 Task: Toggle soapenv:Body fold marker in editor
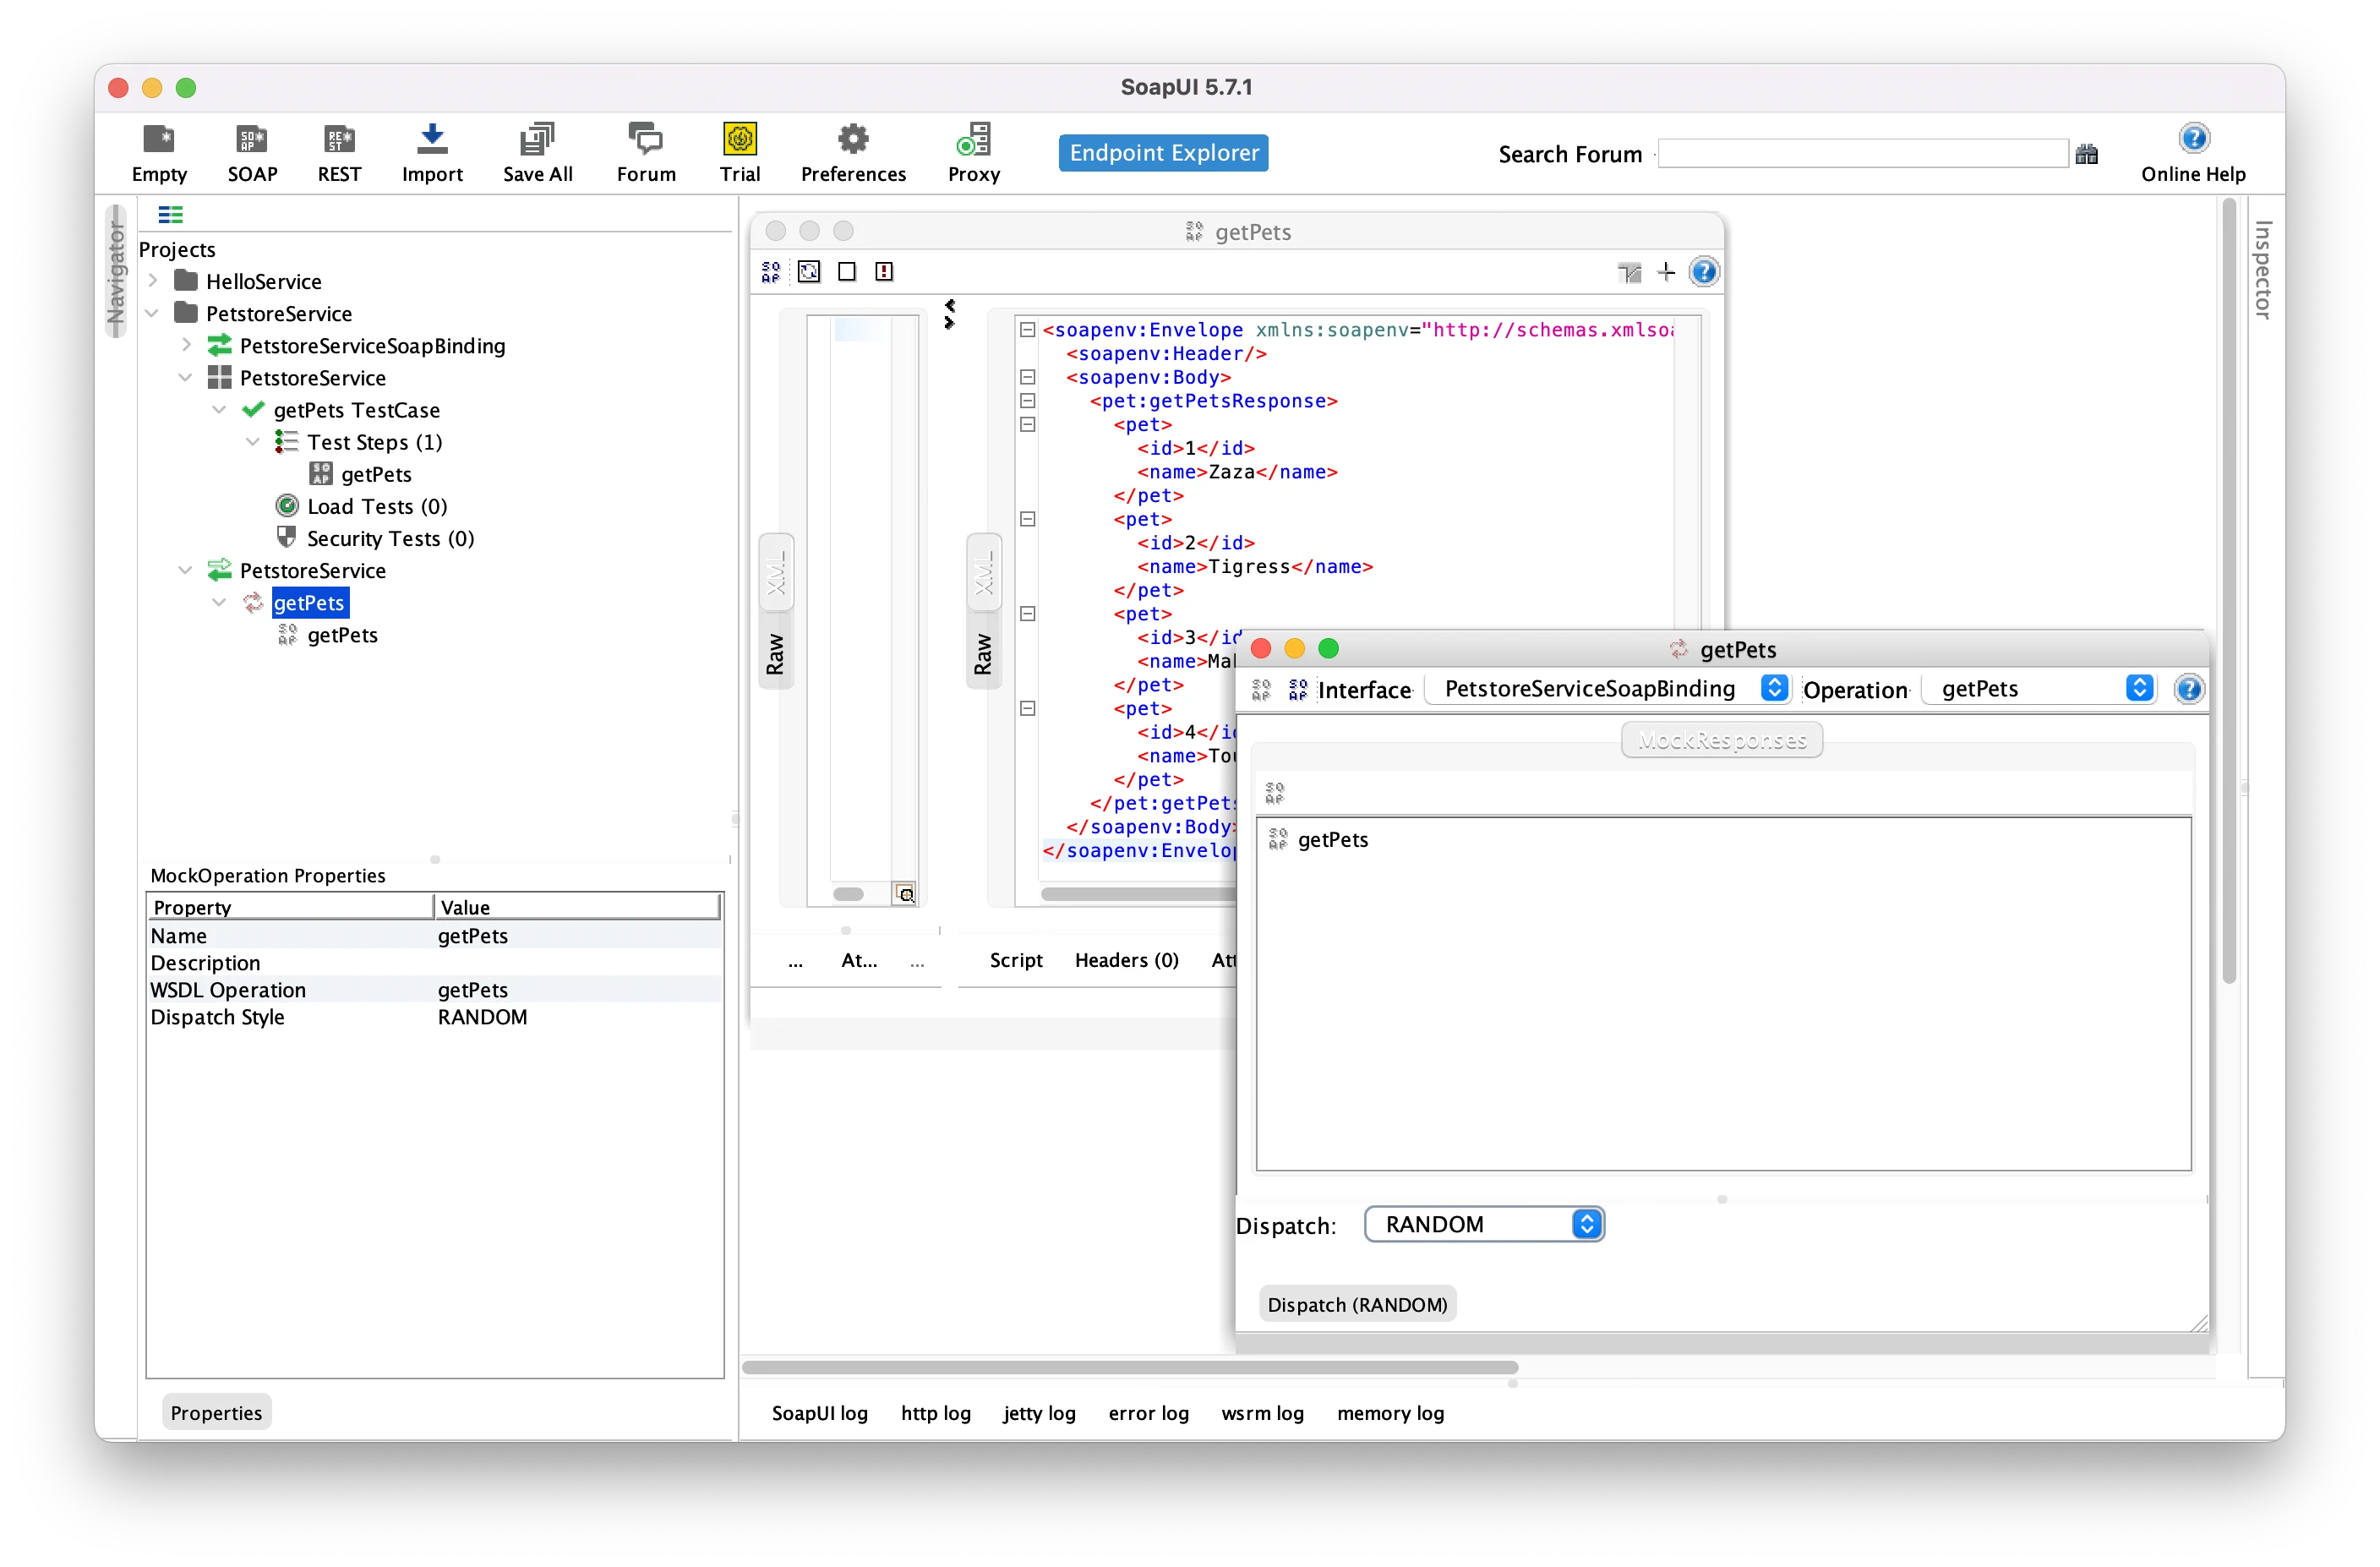[1027, 377]
